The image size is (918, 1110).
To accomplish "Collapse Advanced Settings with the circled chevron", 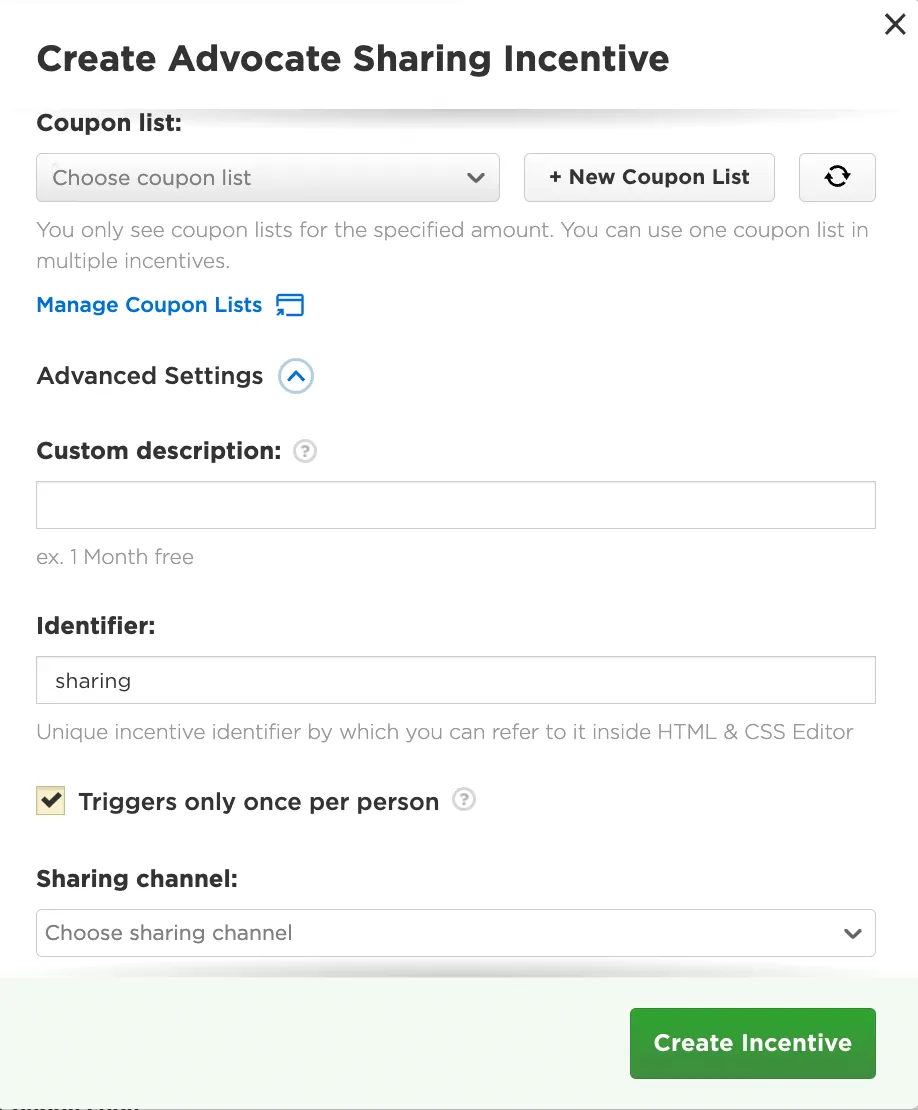I will point(296,376).
